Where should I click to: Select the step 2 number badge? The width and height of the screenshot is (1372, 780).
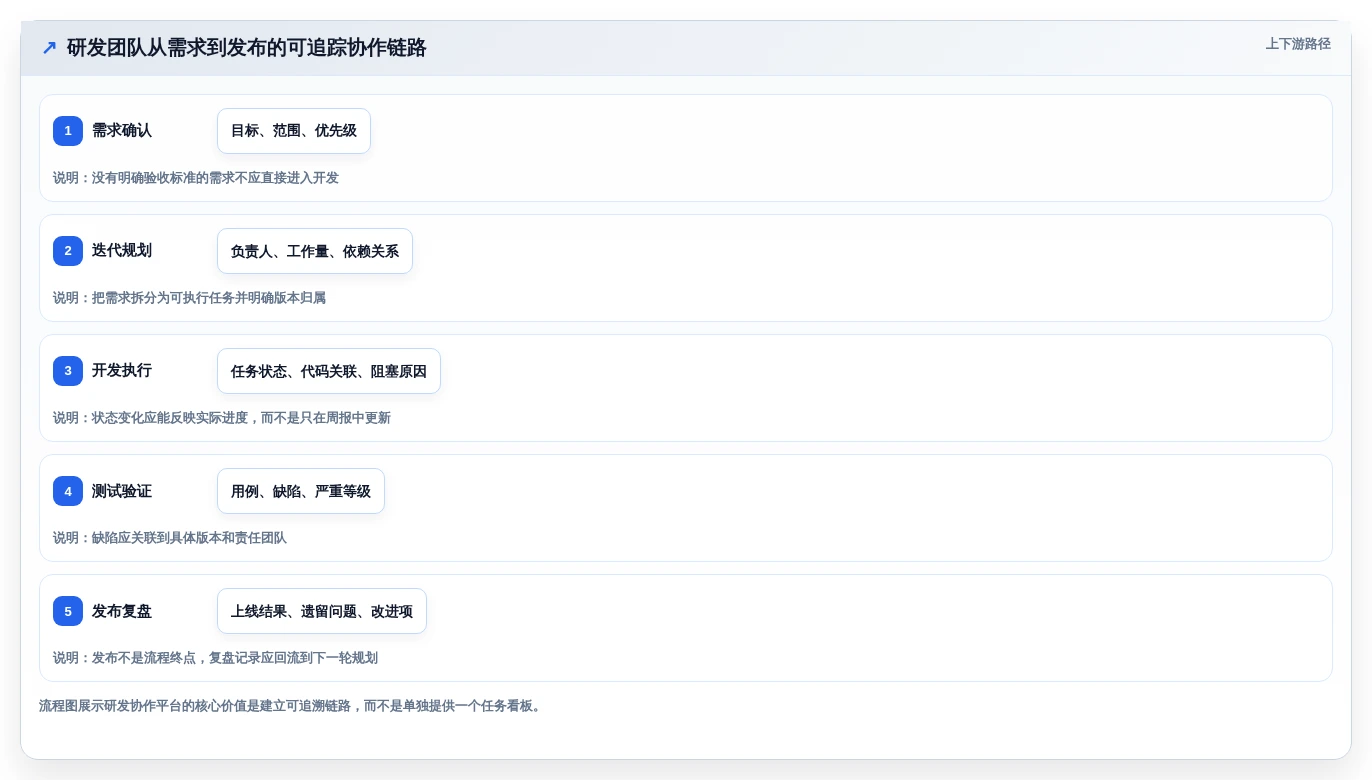(68, 251)
